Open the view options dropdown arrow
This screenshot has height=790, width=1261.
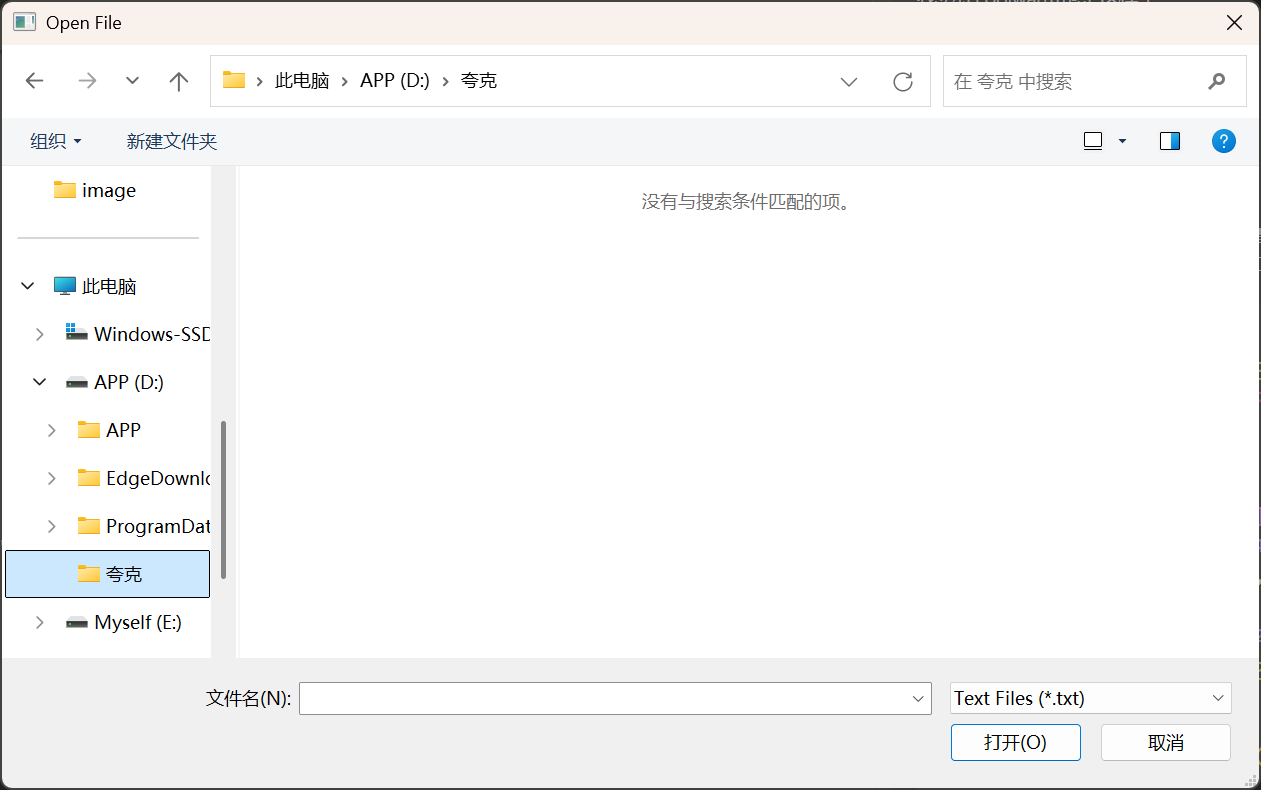pyautogui.click(x=1122, y=141)
